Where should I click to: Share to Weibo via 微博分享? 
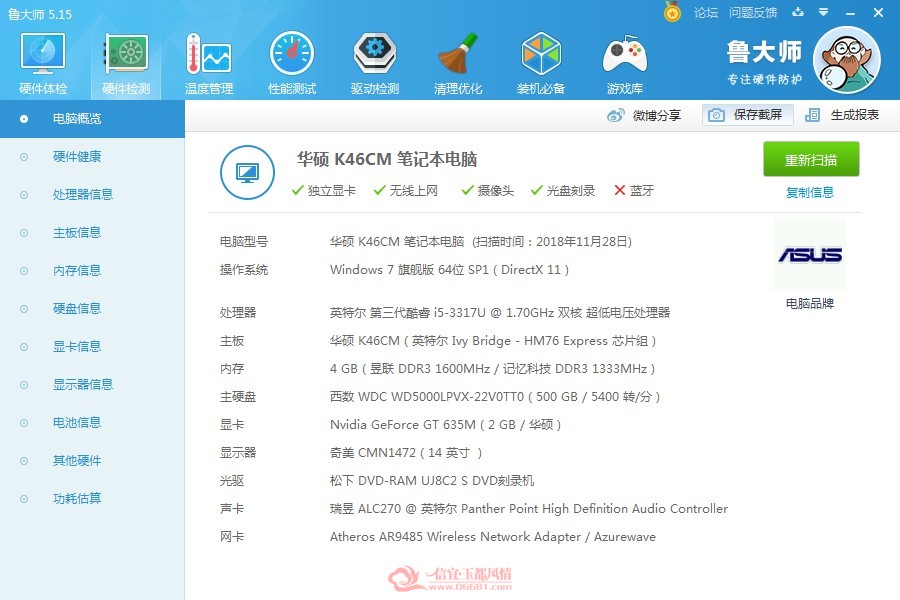644,115
